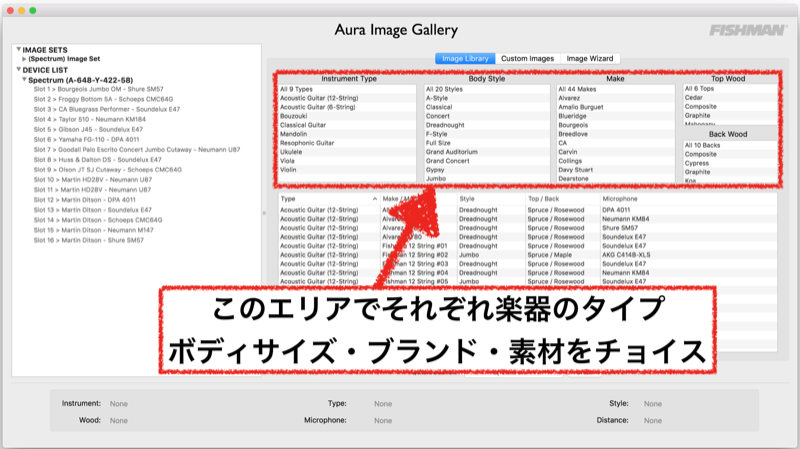Select the result row with Shure SM57 microphone
The image size is (800, 449).
[x=528, y=228]
